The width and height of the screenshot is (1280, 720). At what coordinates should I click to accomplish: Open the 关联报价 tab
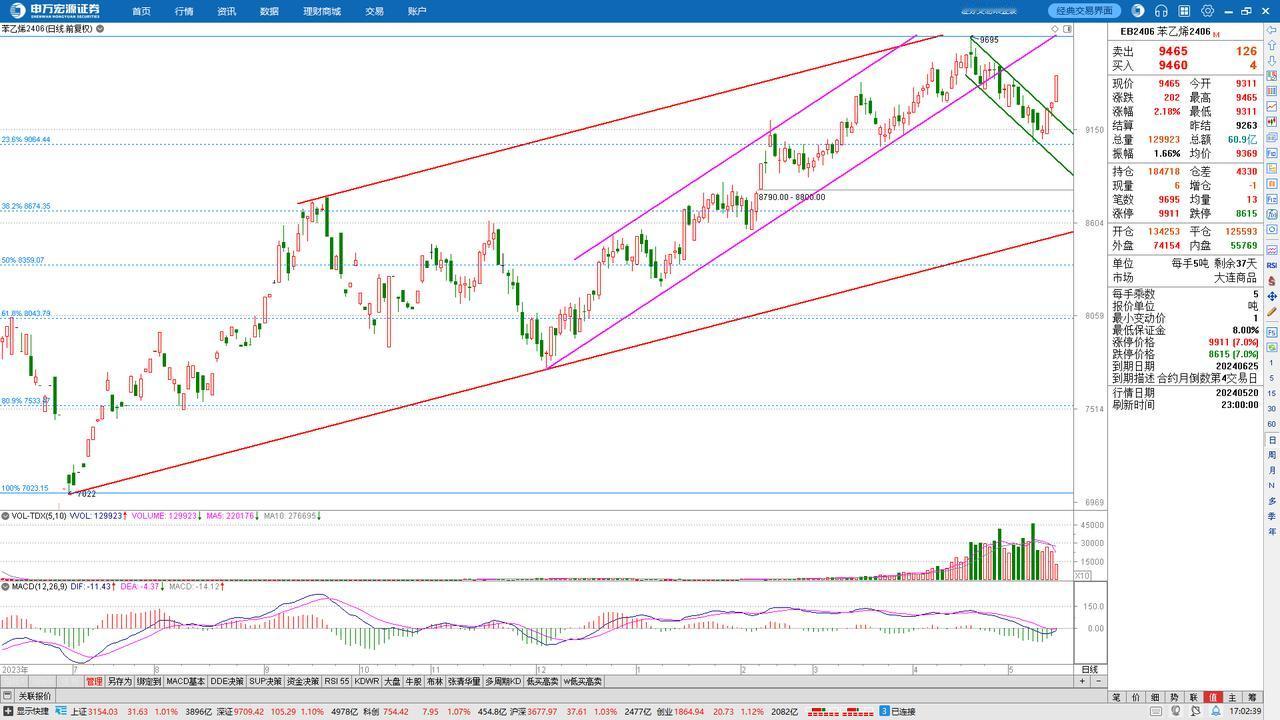click(35, 696)
